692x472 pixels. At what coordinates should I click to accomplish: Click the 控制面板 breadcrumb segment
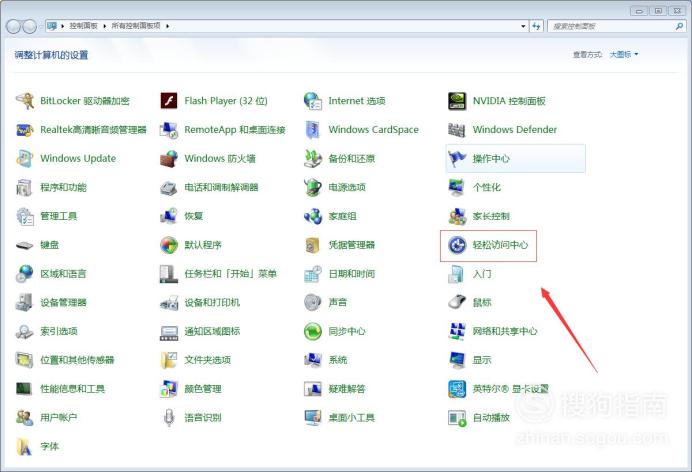83,26
